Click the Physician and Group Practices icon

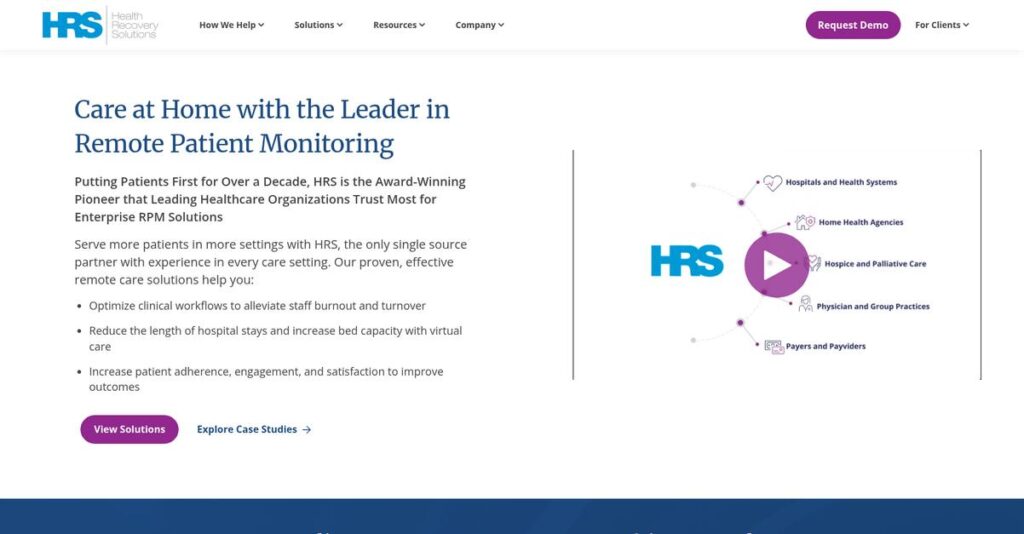pos(805,304)
